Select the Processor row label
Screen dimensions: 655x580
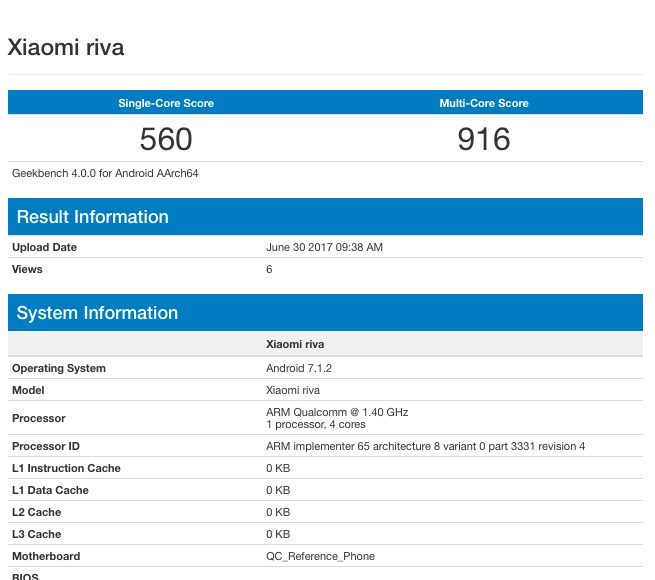click(38, 418)
